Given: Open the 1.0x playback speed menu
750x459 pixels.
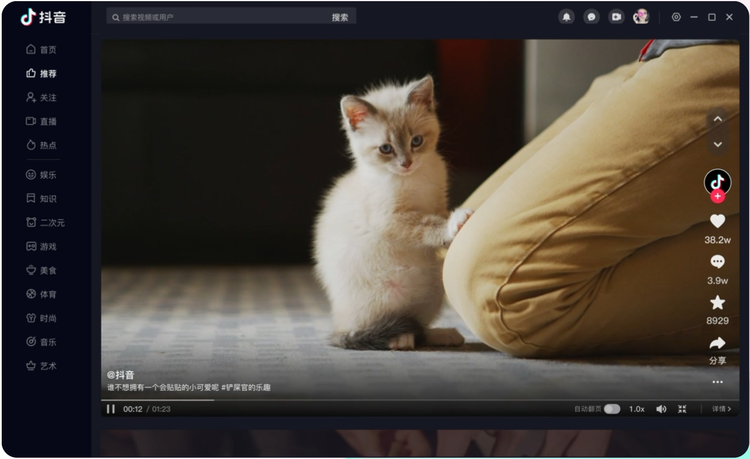Looking at the screenshot, I should coord(636,409).
